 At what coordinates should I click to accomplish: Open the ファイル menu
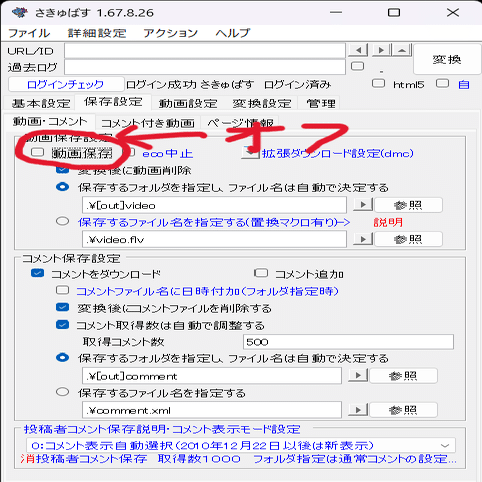(x=29, y=33)
